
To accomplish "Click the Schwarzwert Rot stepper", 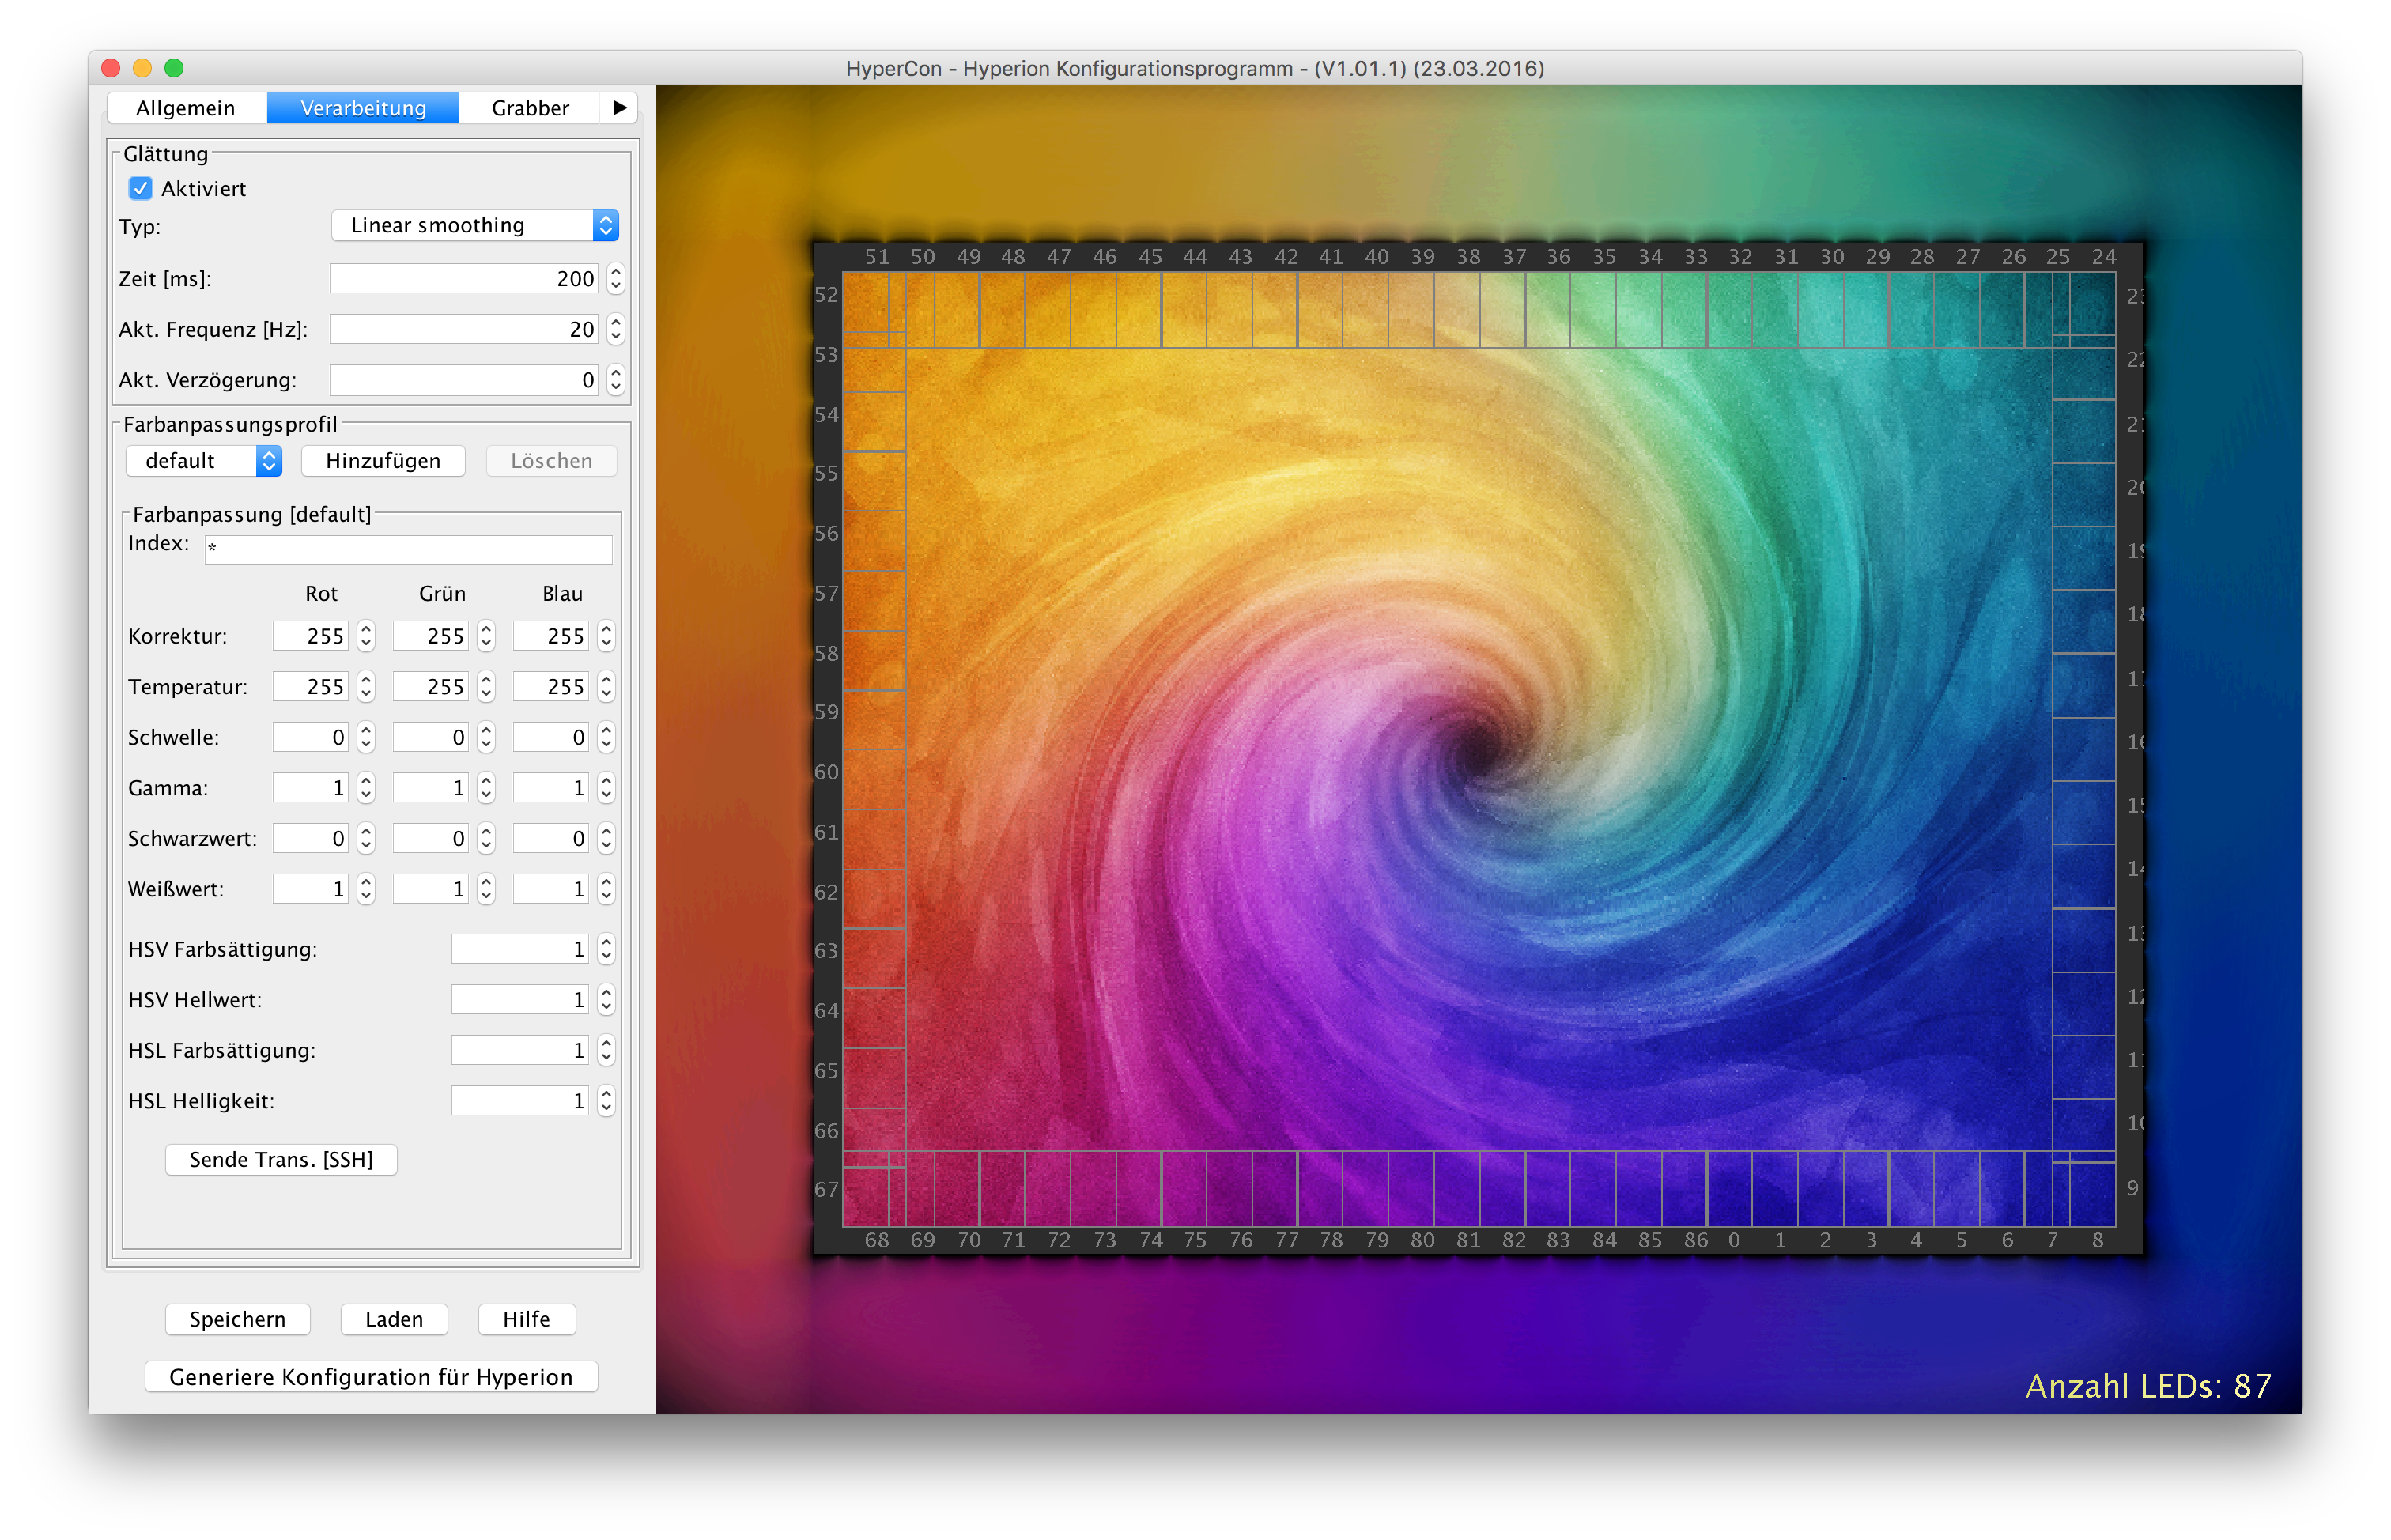I will [366, 838].
